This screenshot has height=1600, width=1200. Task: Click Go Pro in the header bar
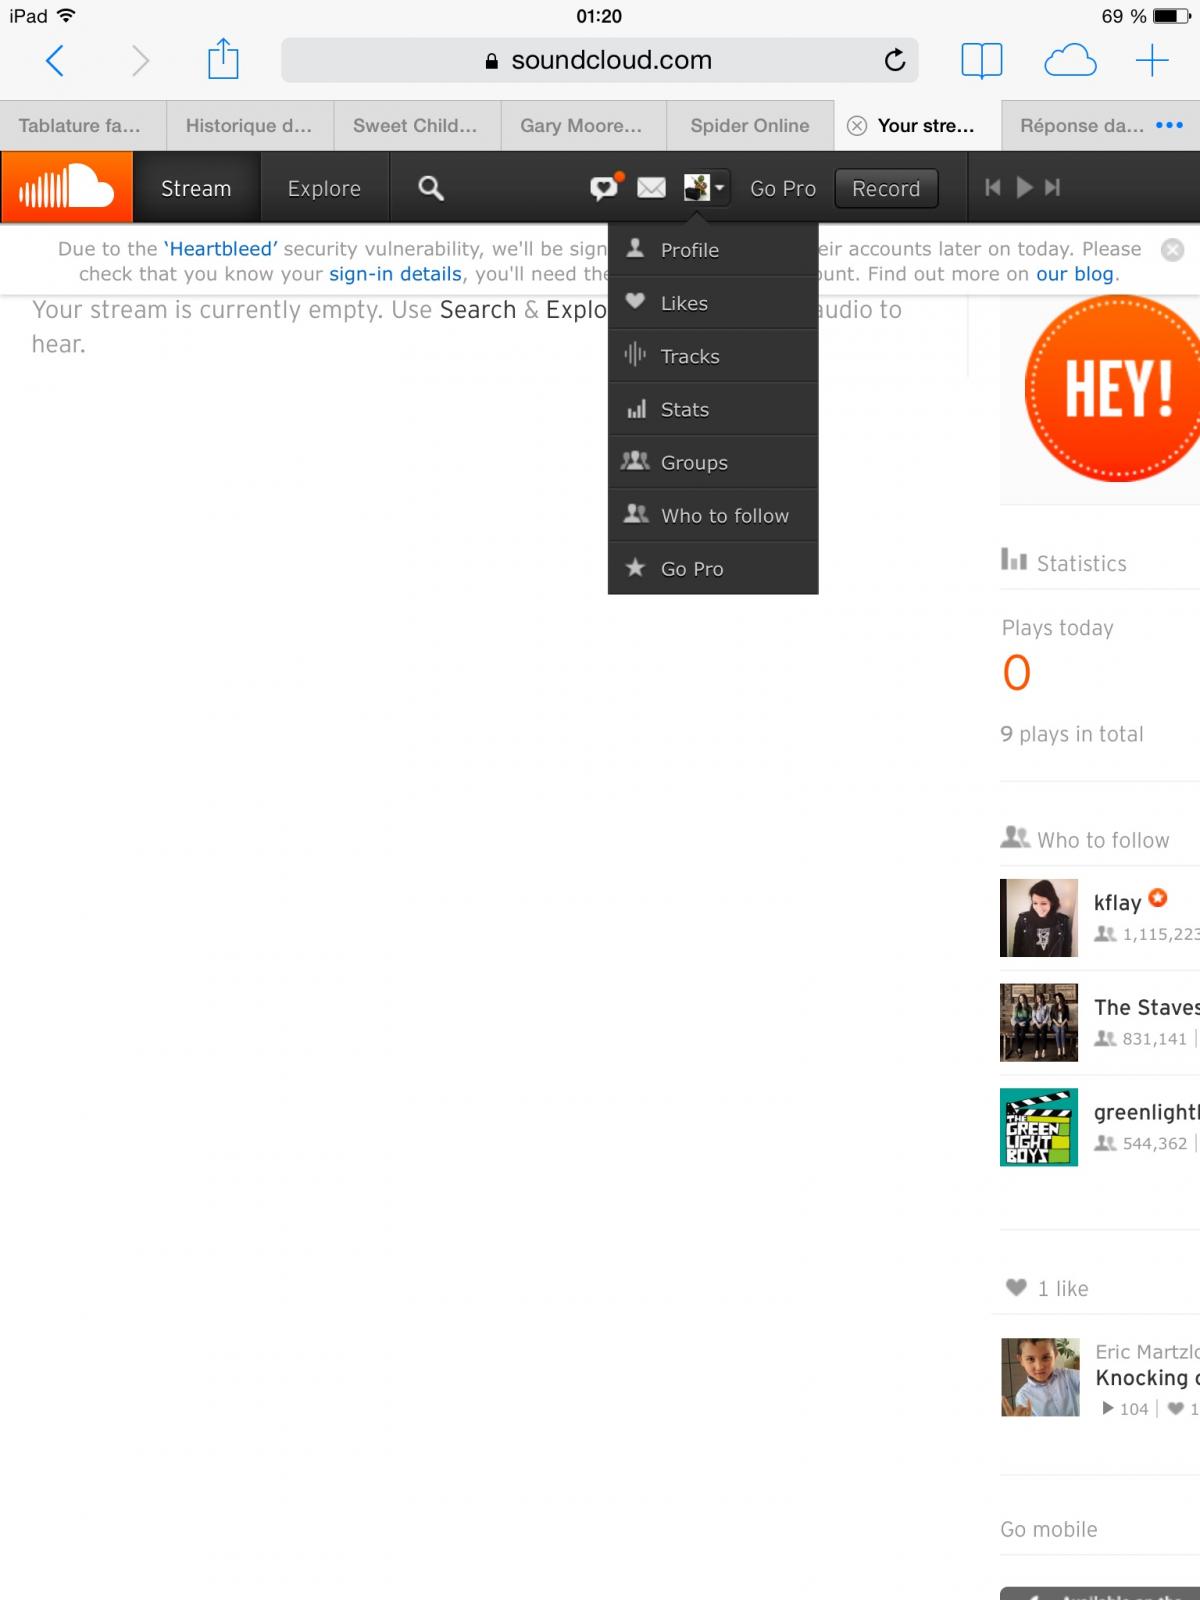point(783,188)
